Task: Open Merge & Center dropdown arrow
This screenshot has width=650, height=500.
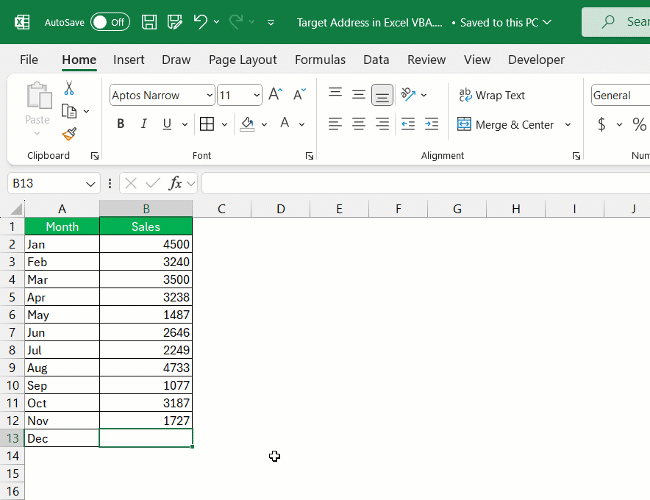Action: [568, 124]
